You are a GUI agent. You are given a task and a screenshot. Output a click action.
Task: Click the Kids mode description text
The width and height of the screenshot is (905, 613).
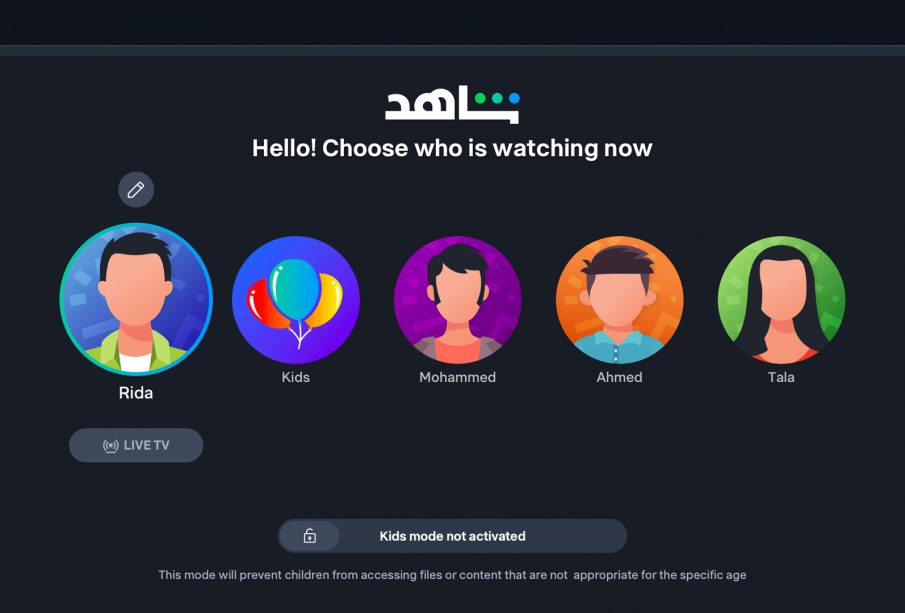(452, 575)
